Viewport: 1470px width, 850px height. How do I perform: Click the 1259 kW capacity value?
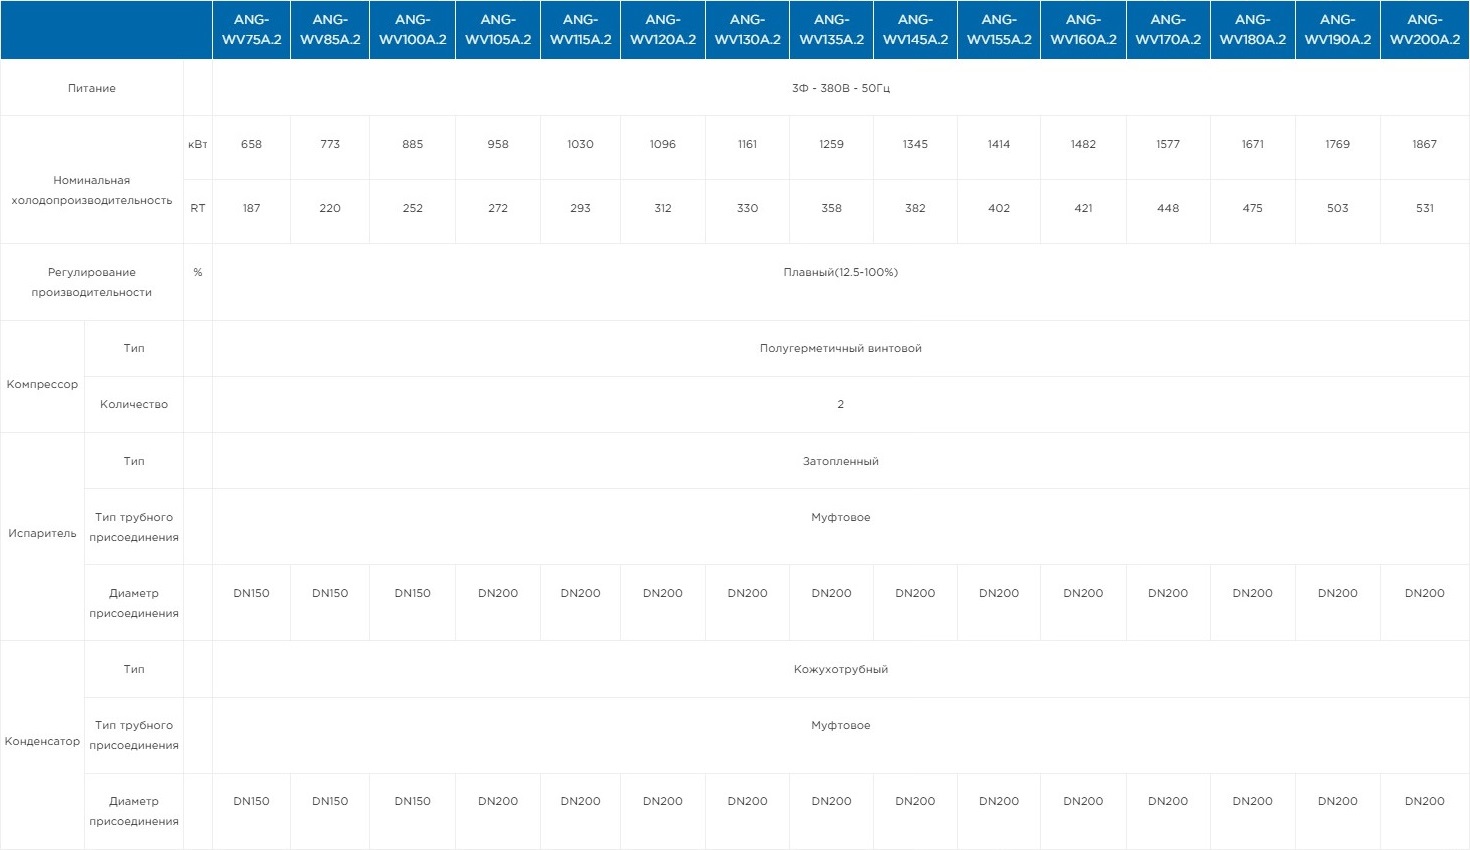pyautogui.click(x=831, y=144)
